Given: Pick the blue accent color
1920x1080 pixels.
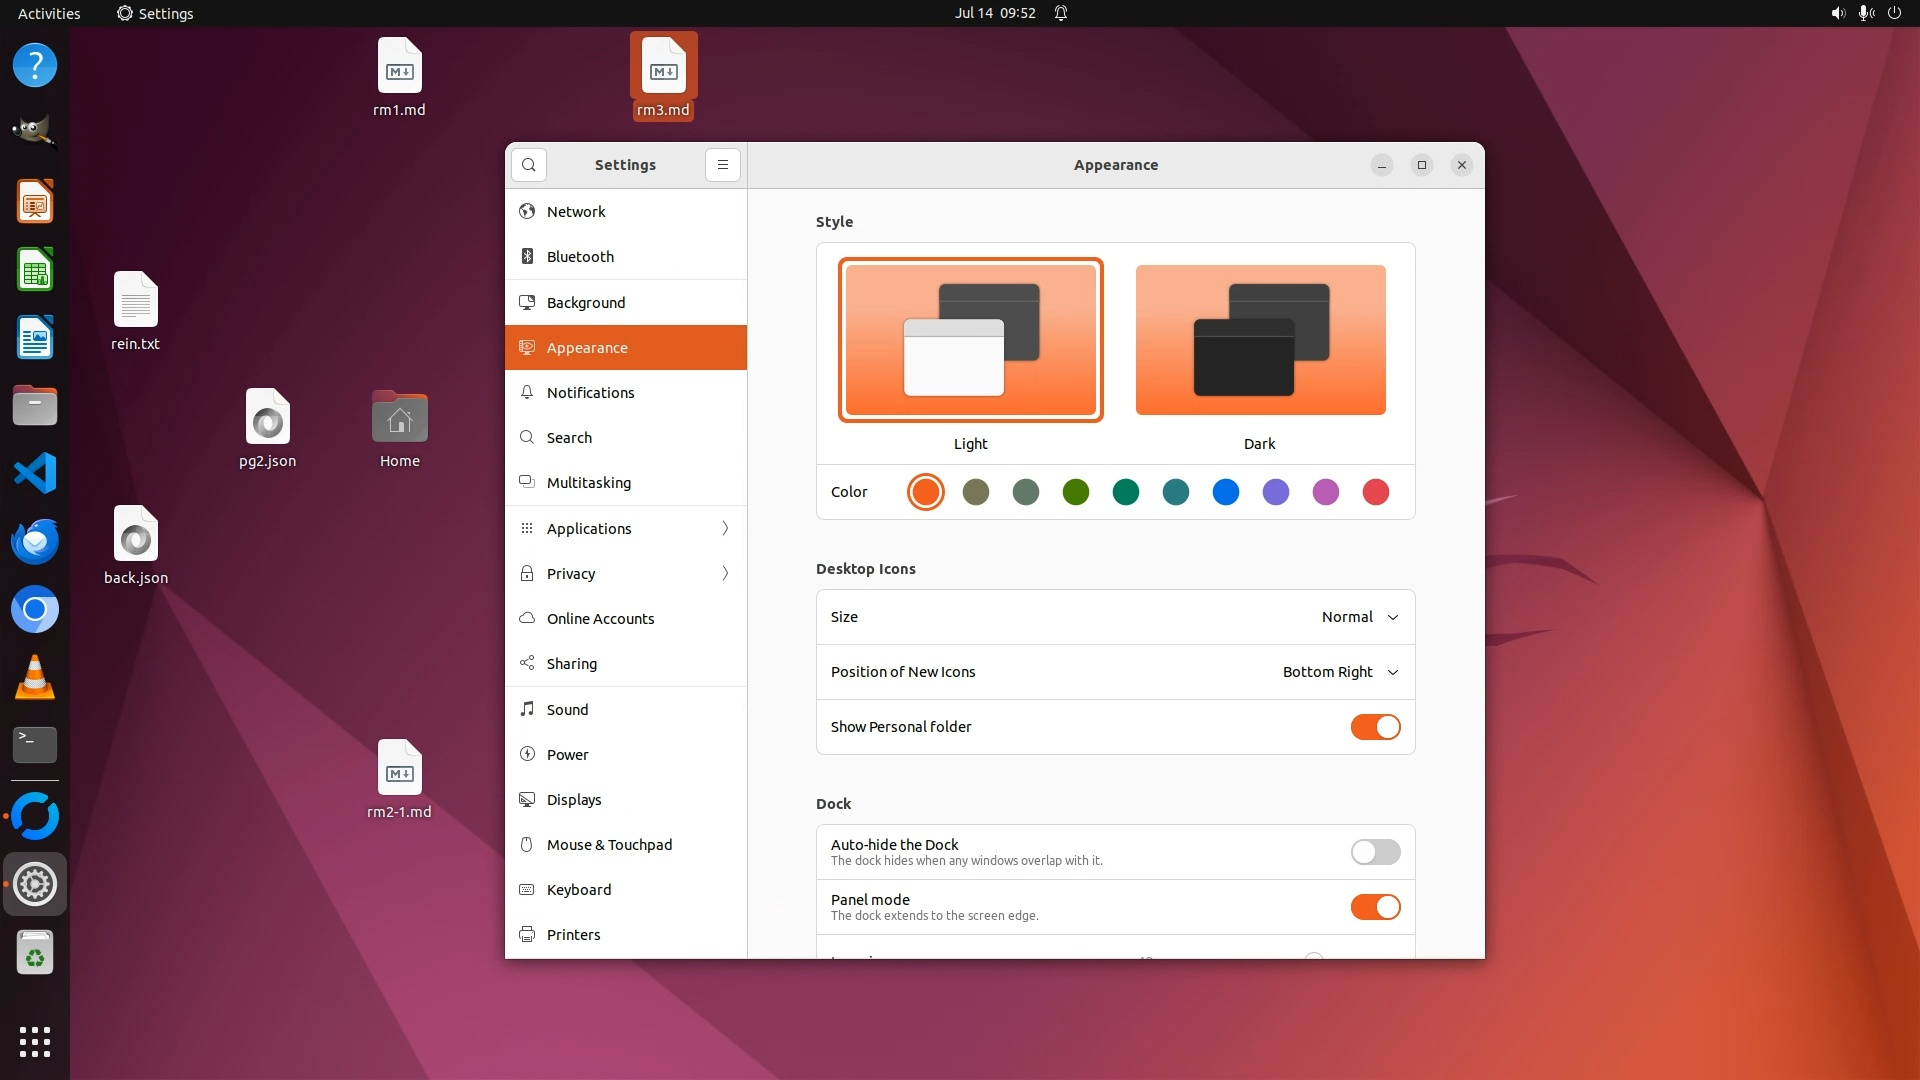Looking at the screenshot, I should point(1225,492).
